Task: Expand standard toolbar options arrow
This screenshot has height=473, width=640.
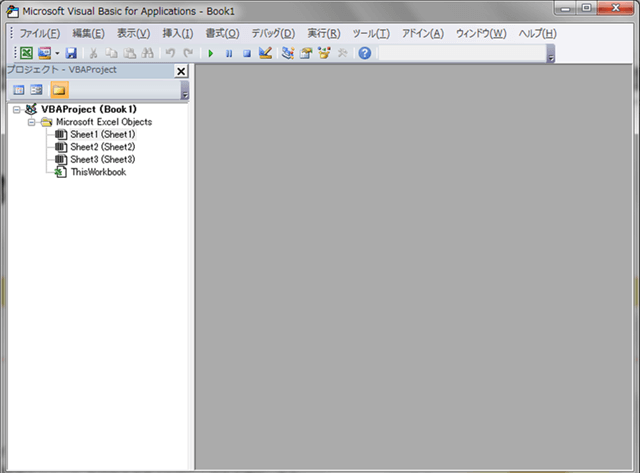Action: 551,53
